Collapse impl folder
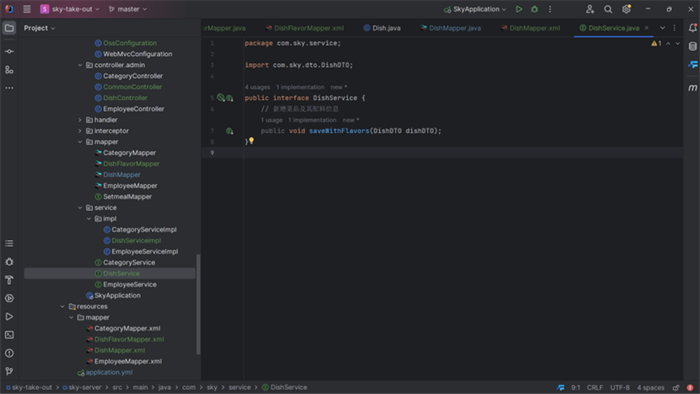The image size is (700, 394). tap(88, 219)
